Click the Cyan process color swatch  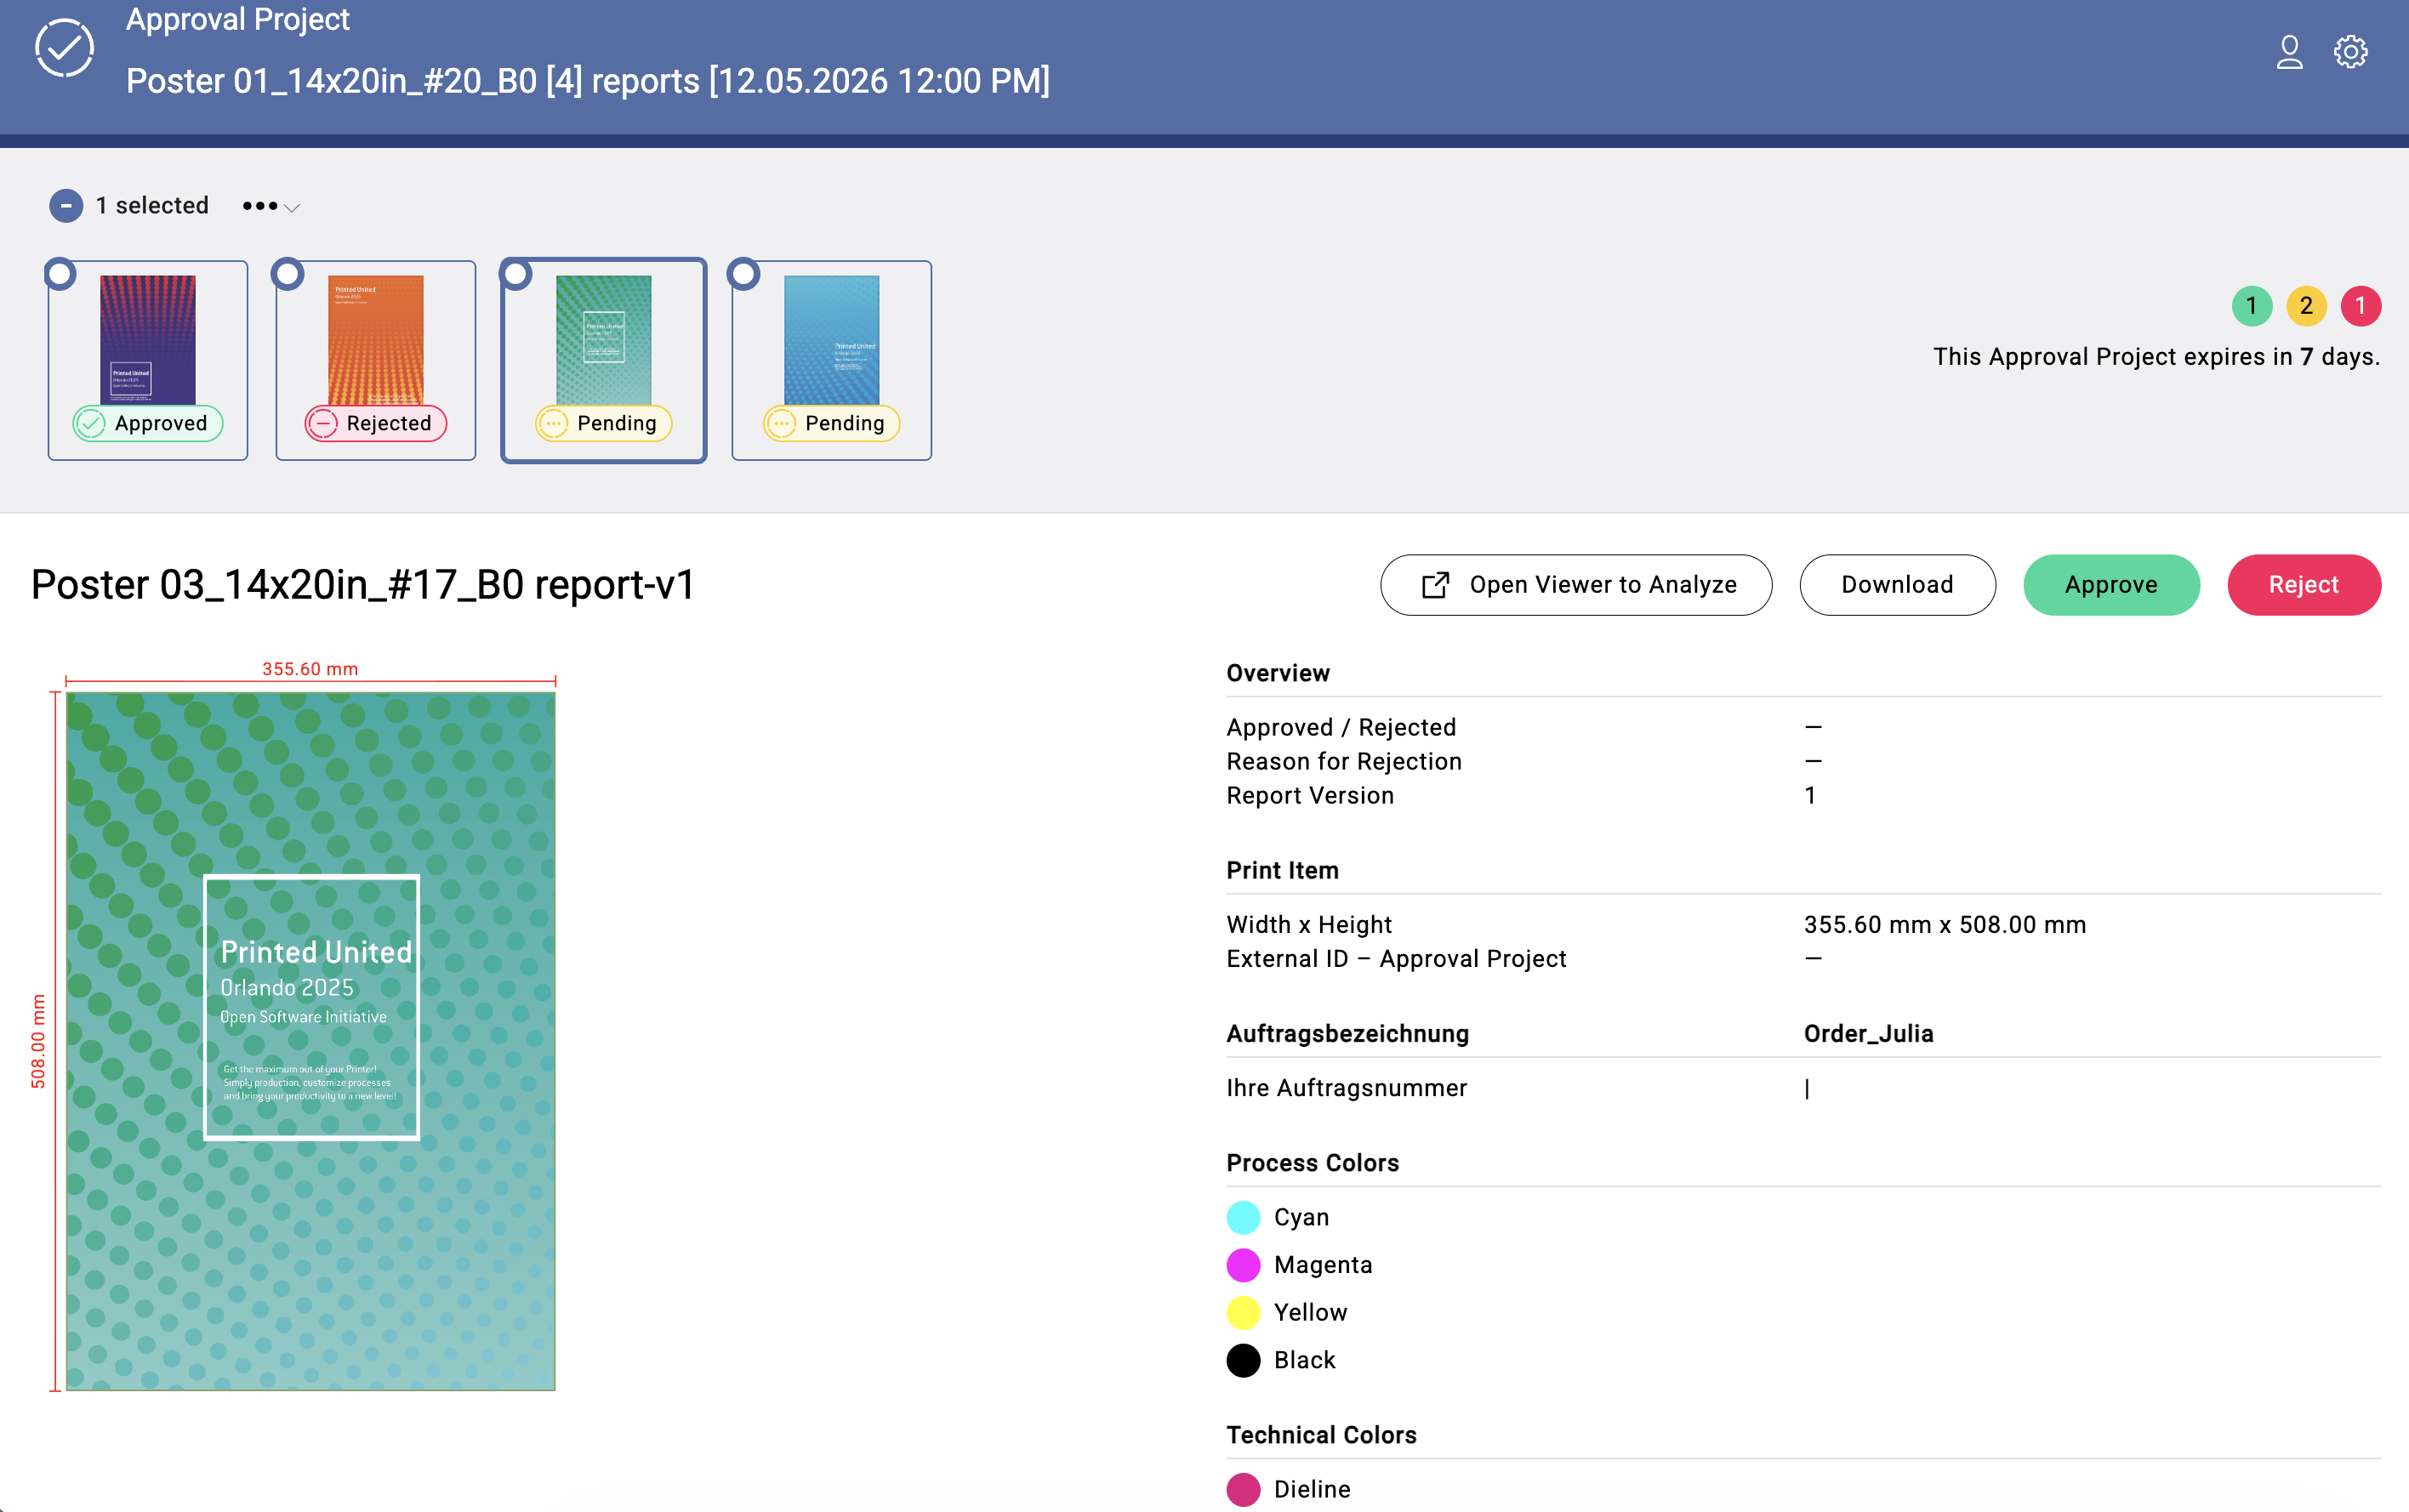pyautogui.click(x=1243, y=1217)
